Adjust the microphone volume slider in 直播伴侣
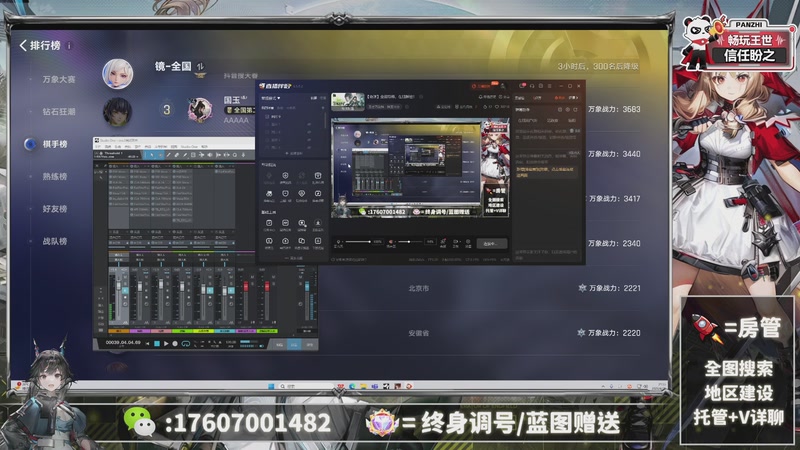This screenshot has height=450, width=800. [405, 243]
